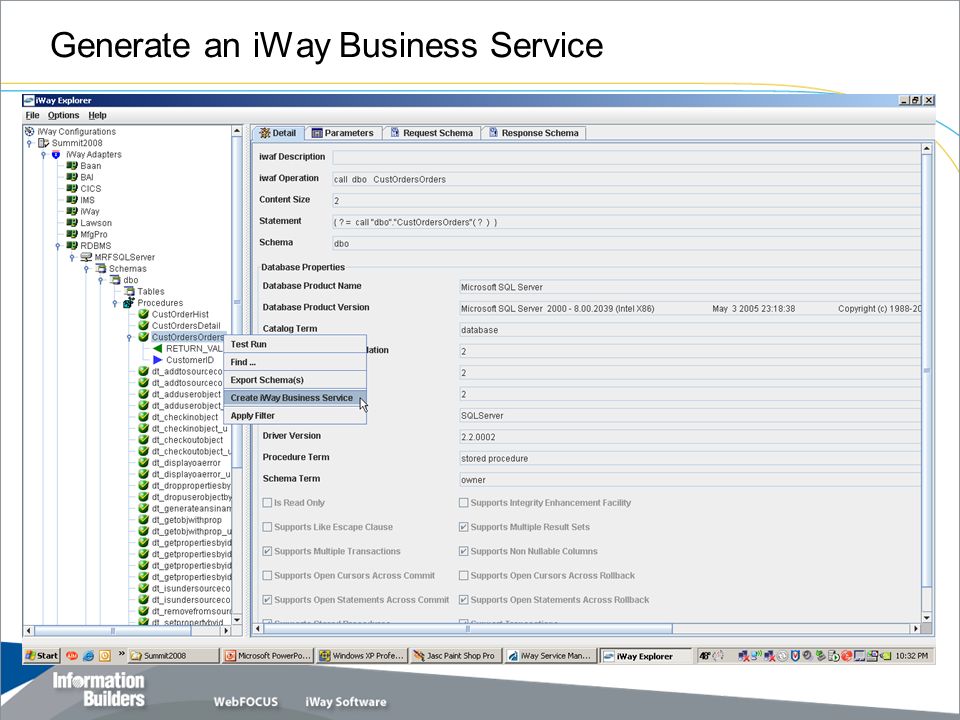Screen dimensions: 960x720
Task: Switch to the Parameters tab
Action: (343, 133)
